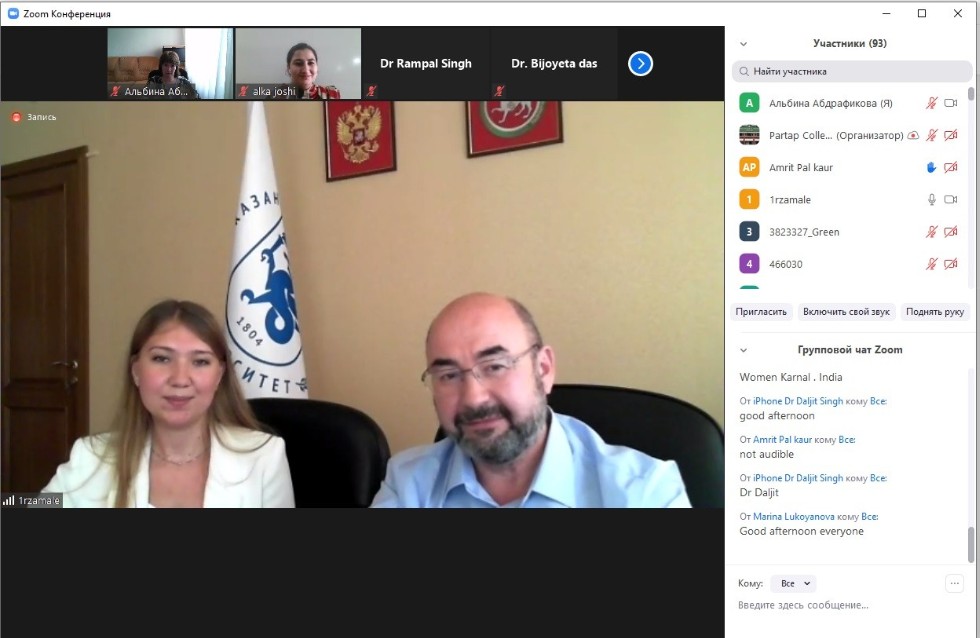The image size is (980, 638).
Task: Click the recording cloud icon for Partap College
Action: click(x=913, y=136)
